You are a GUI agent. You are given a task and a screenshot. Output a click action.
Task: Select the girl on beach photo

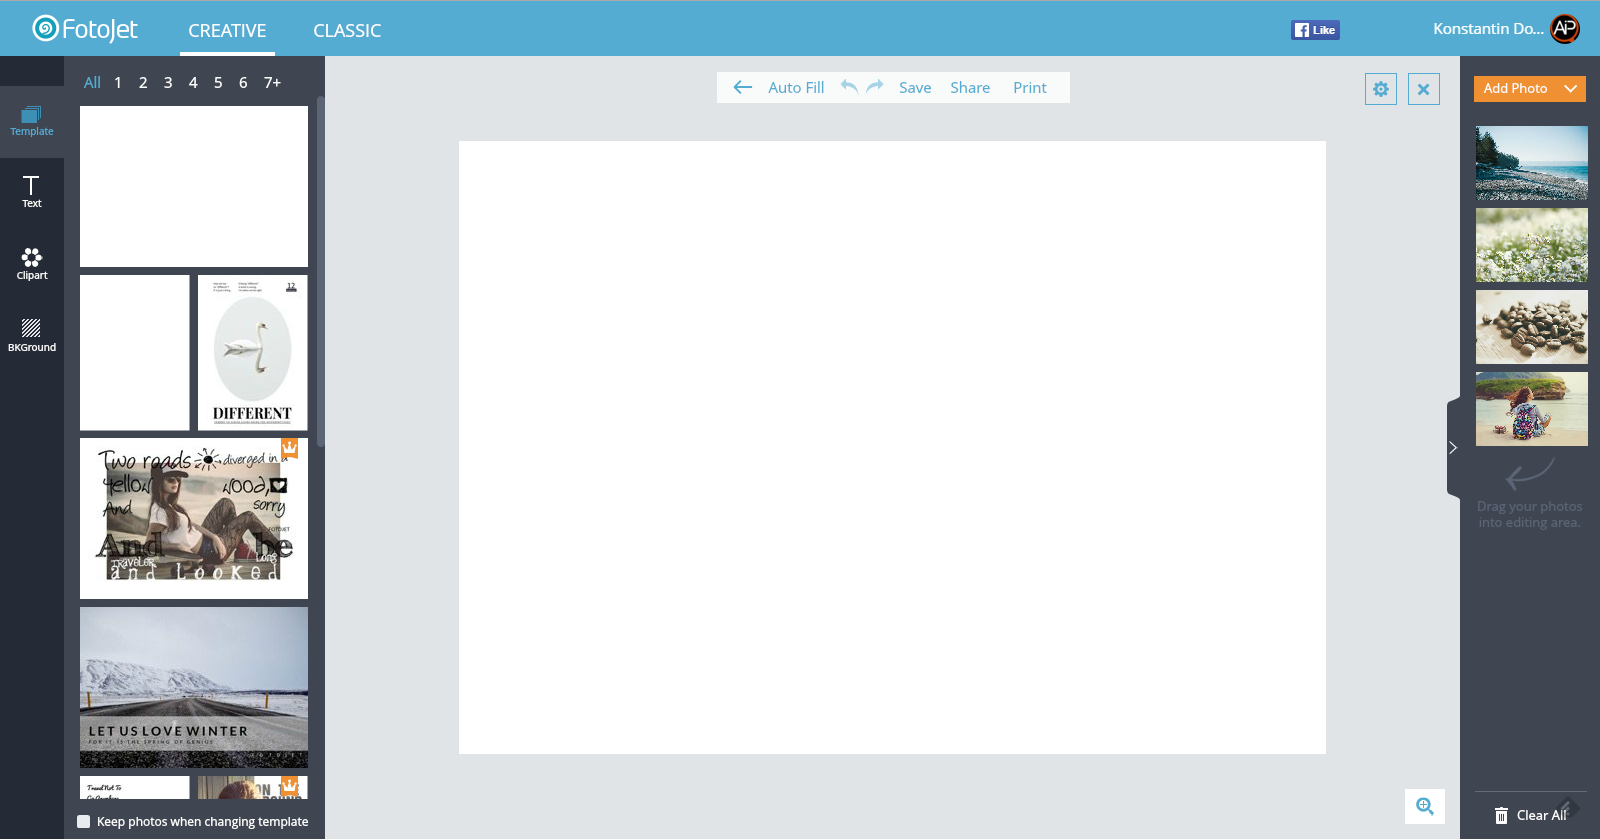(x=1532, y=409)
